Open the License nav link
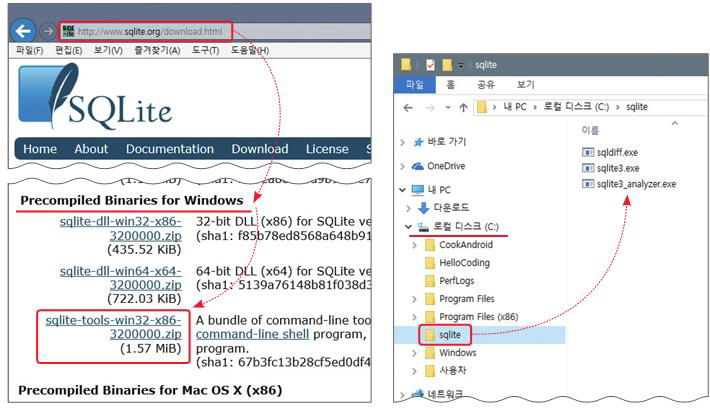Screen dimensions: 710x416 [327, 149]
